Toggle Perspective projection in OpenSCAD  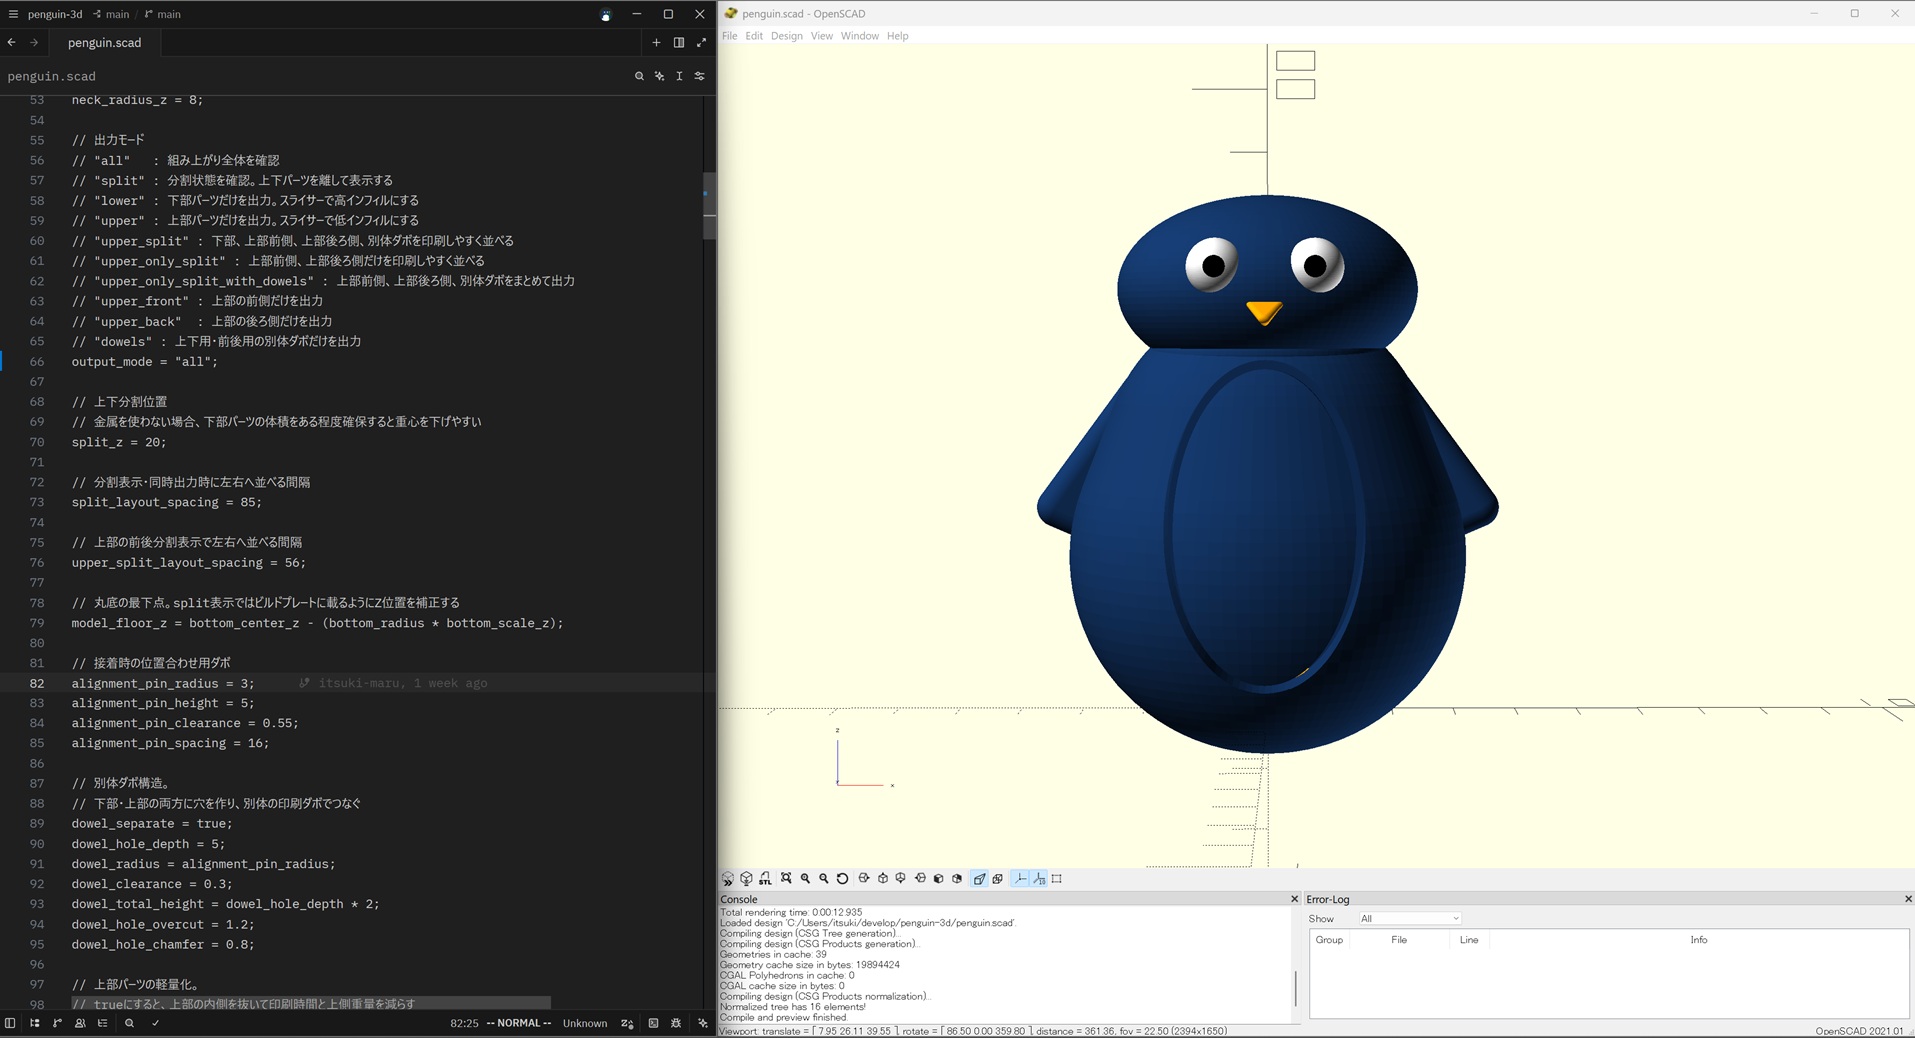click(979, 878)
